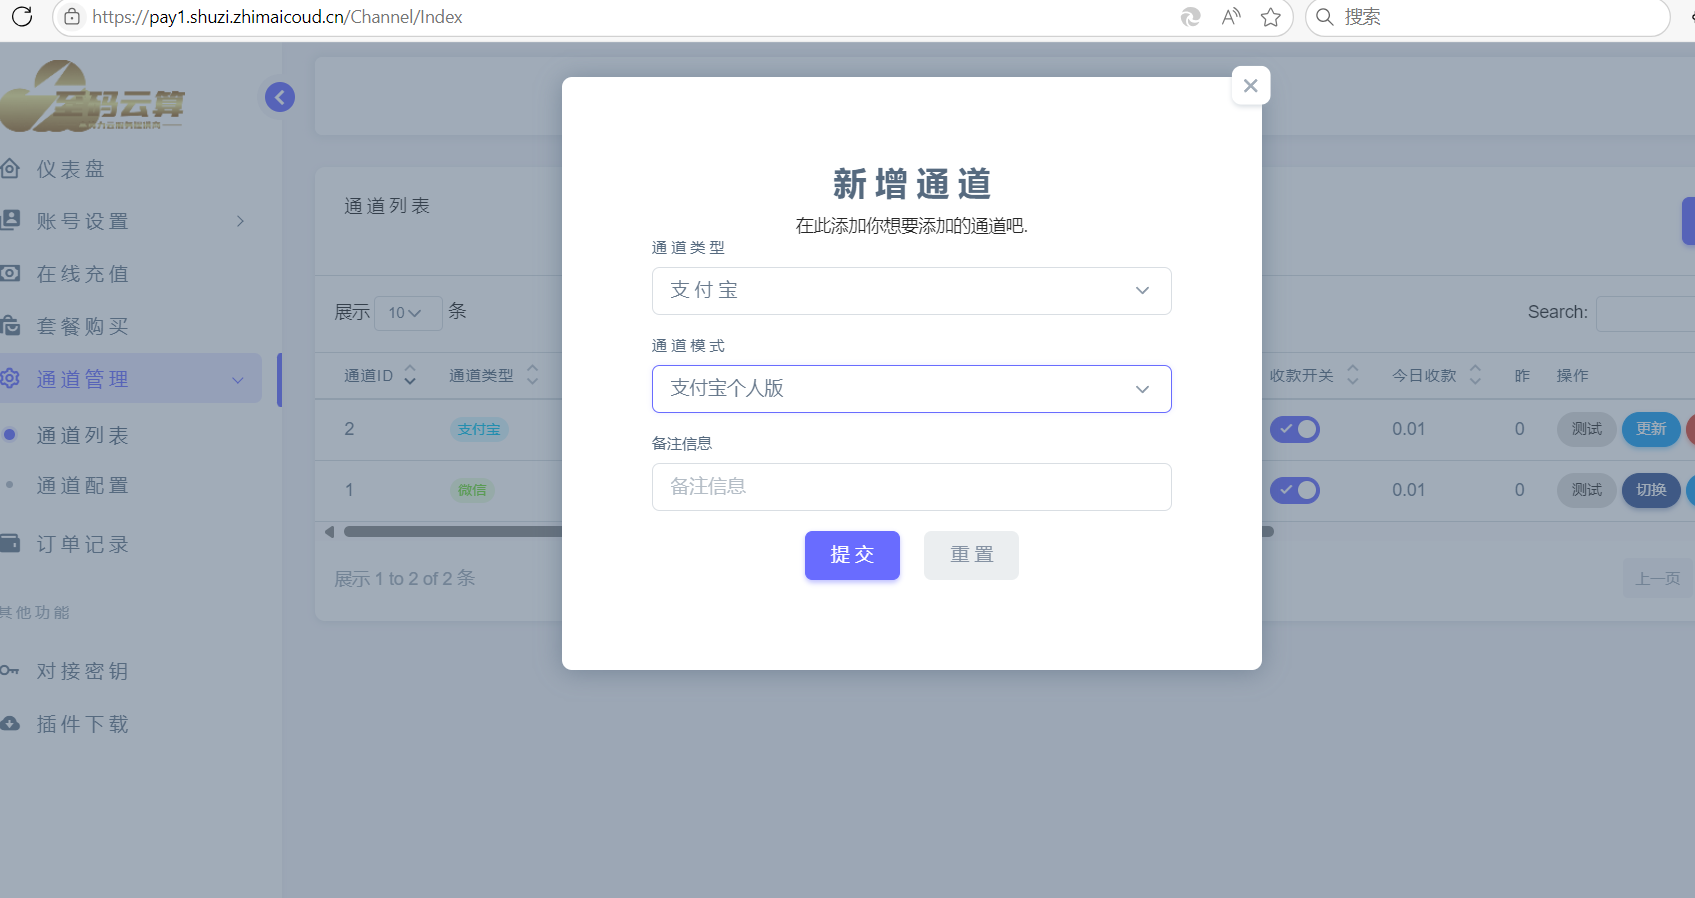Screen dimensions: 1695x898
Task: Click the horizontal table scrollbar
Action: click(808, 532)
